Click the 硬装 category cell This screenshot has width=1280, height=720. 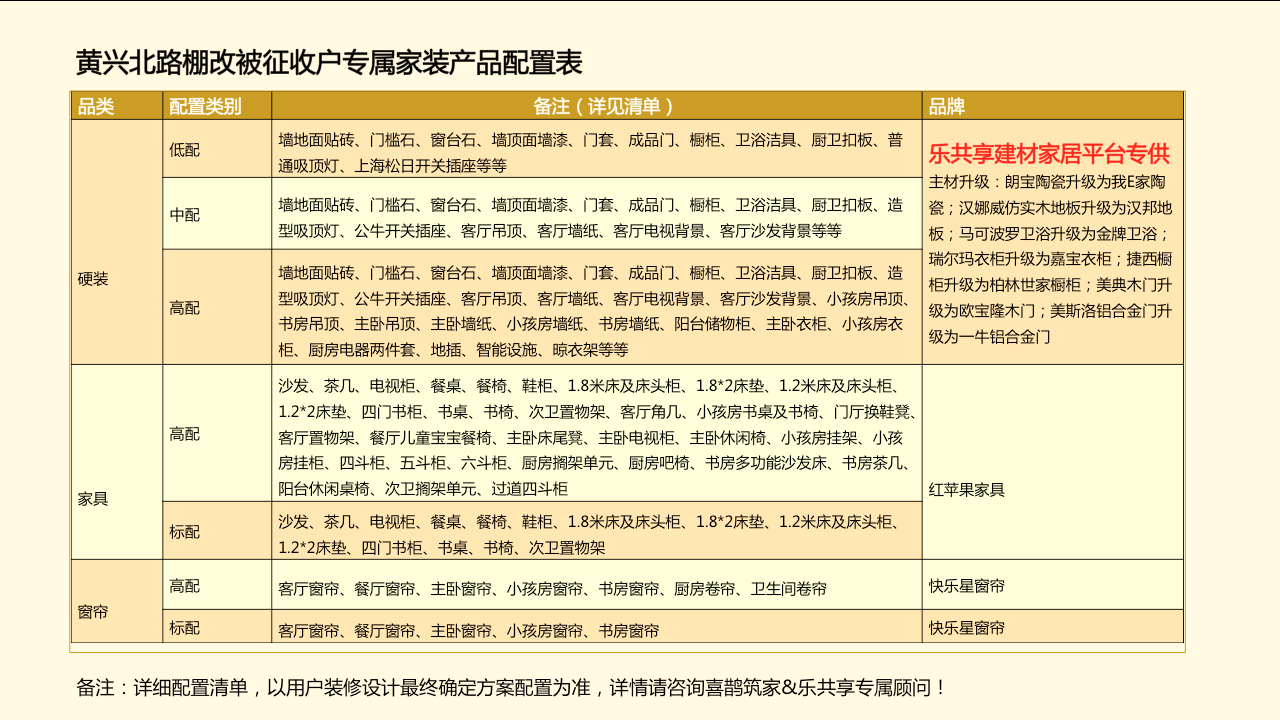click(x=93, y=279)
